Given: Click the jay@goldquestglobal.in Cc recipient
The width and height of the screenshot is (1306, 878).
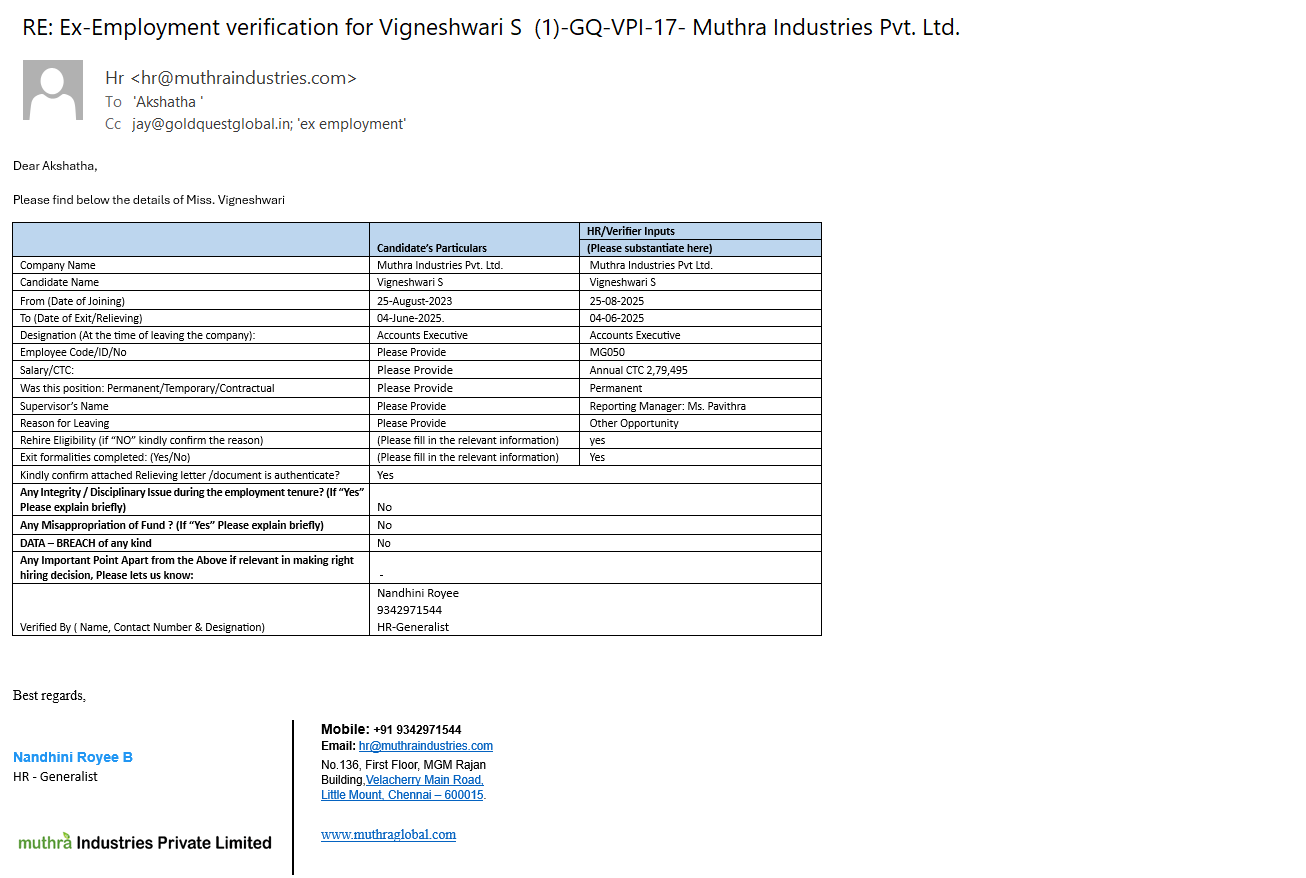Looking at the screenshot, I should 211,124.
